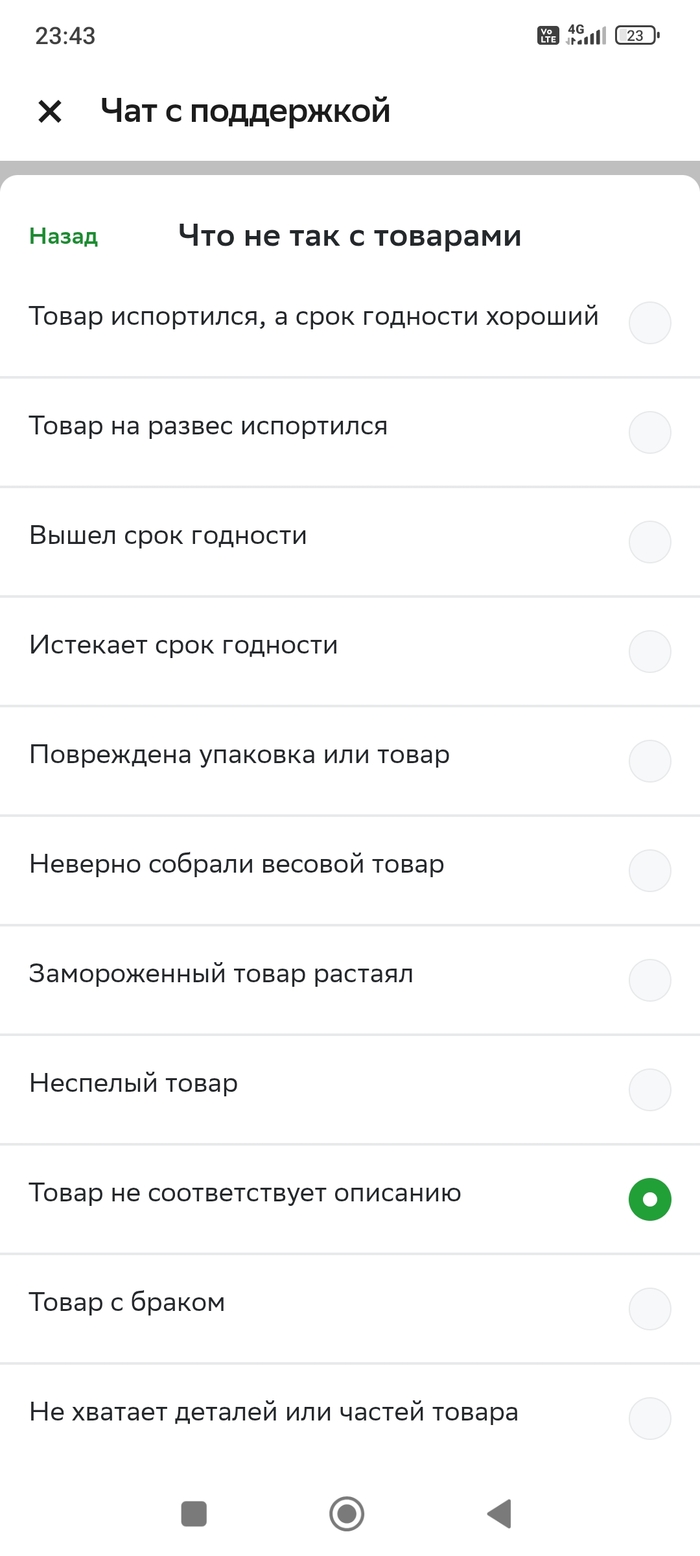Tap the 4G signal strength icon
The height and width of the screenshot is (1556, 700).
pos(586,36)
